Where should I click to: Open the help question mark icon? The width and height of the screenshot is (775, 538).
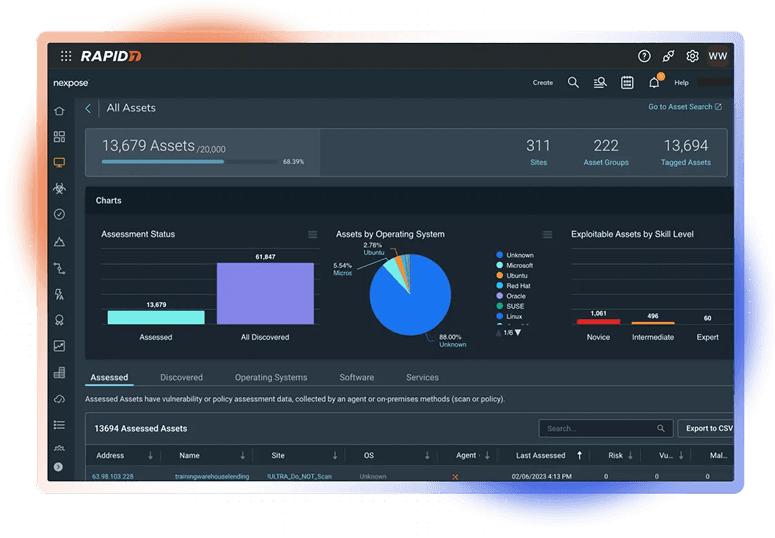(644, 56)
